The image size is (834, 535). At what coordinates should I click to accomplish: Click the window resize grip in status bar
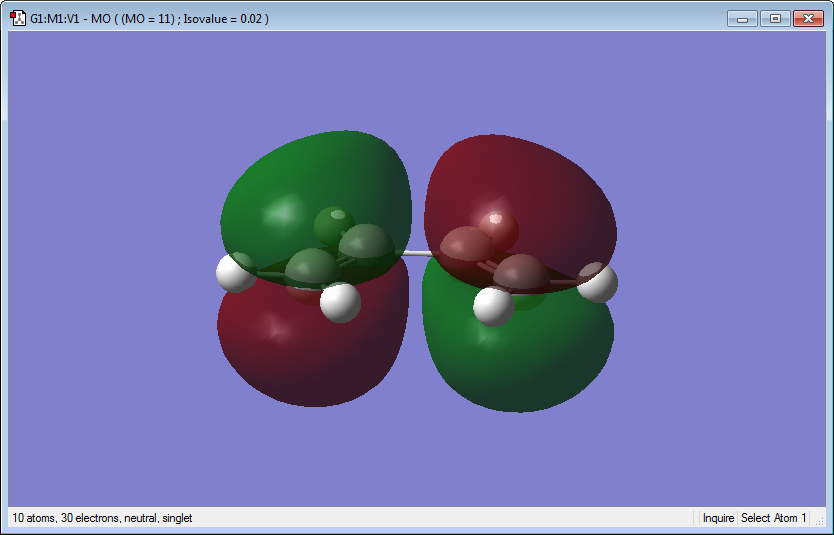tap(819, 521)
